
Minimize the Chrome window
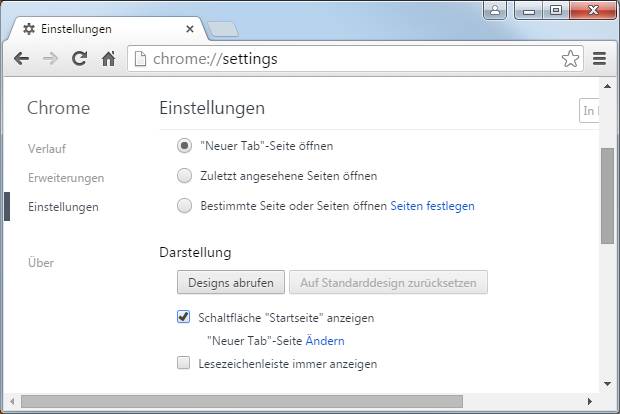(x=529, y=10)
